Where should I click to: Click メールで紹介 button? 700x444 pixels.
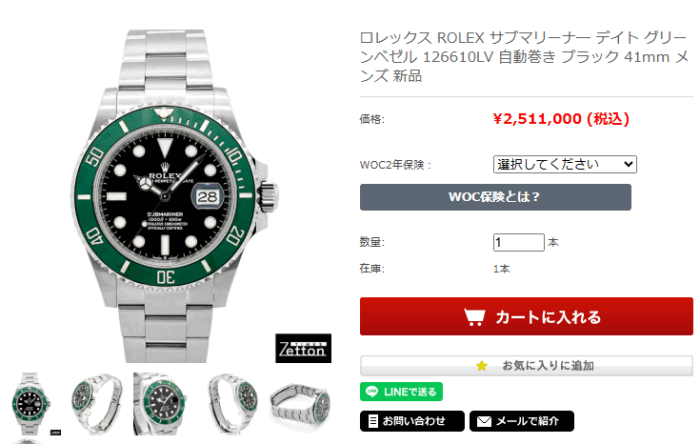click(x=521, y=421)
